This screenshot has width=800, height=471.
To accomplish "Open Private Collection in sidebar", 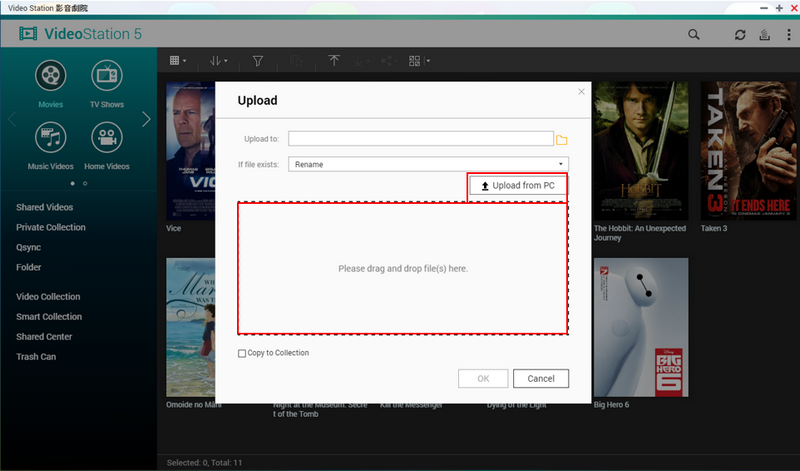I will coord(51,227).
